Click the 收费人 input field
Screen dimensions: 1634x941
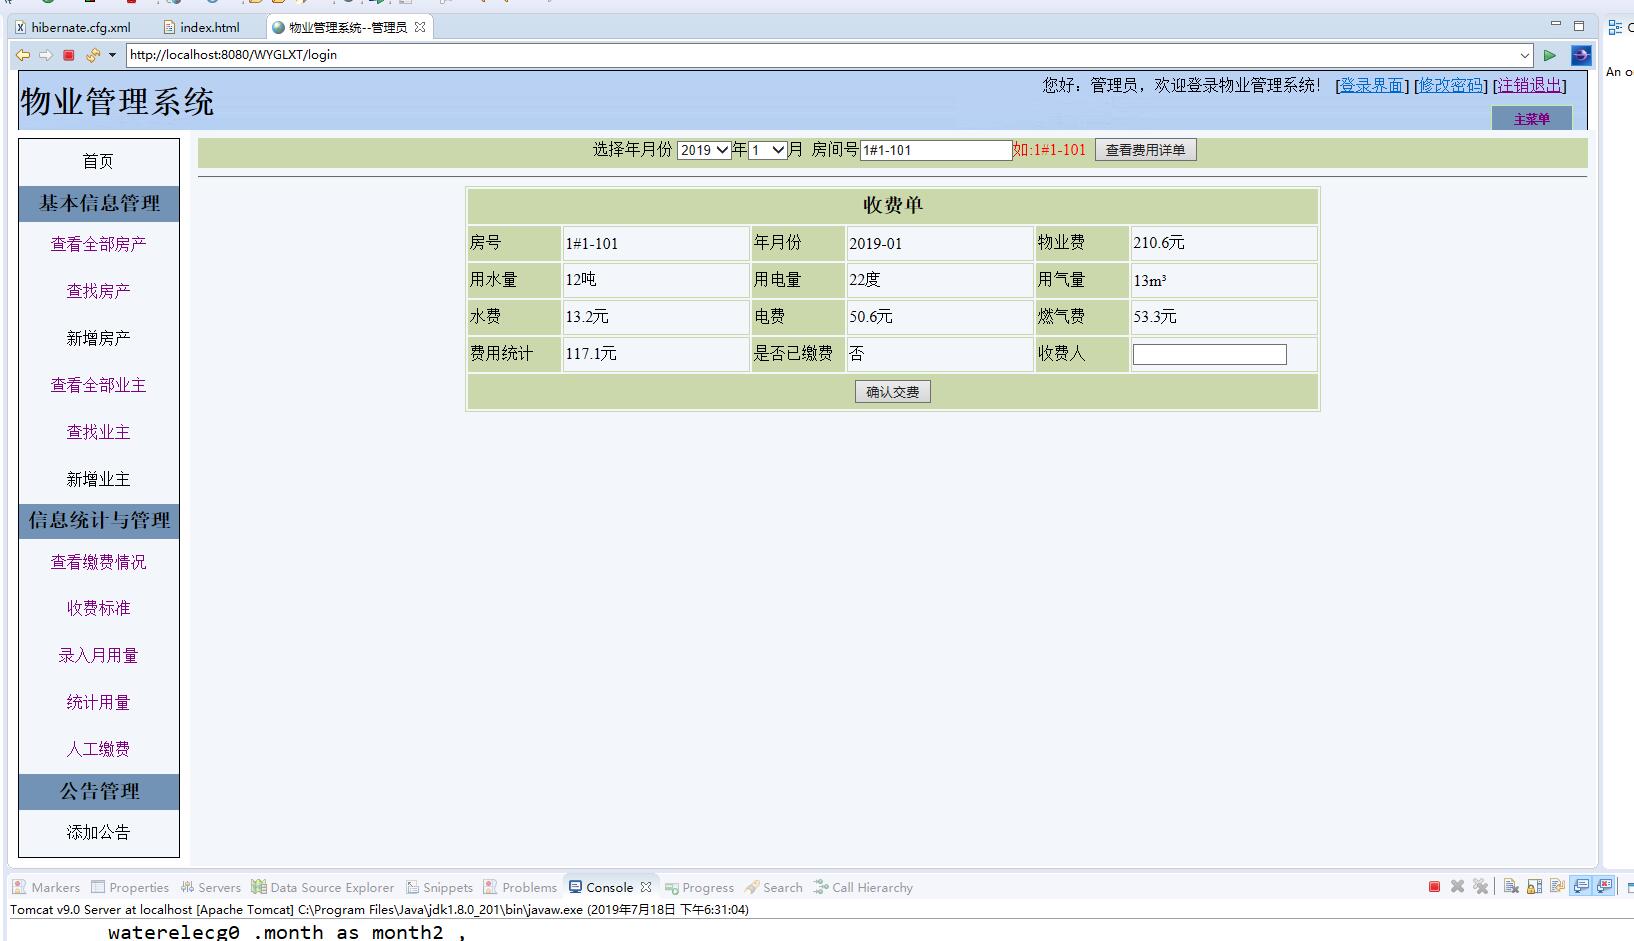(1208, 353)
